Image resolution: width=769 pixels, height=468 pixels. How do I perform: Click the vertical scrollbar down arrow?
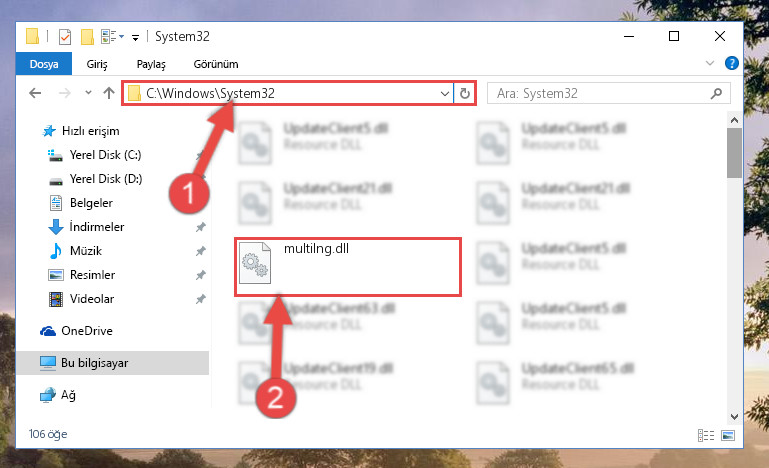pyautogui.click(x=734, y=417)
